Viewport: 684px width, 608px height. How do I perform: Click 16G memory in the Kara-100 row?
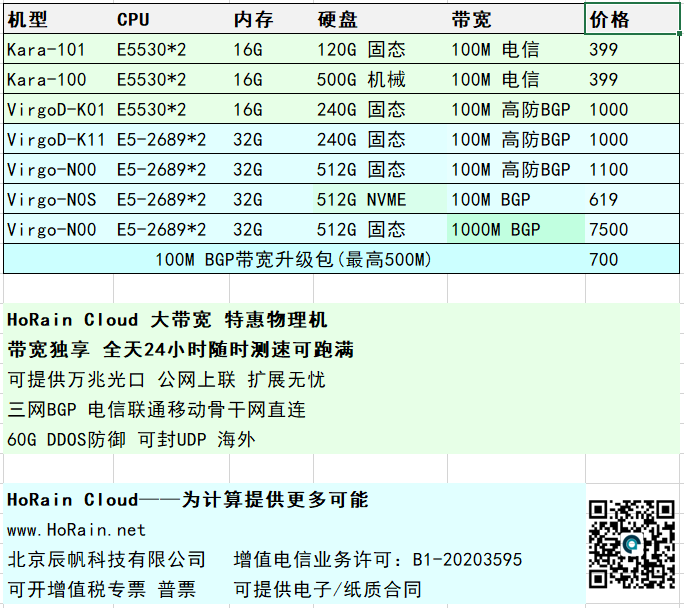point(271,79)
